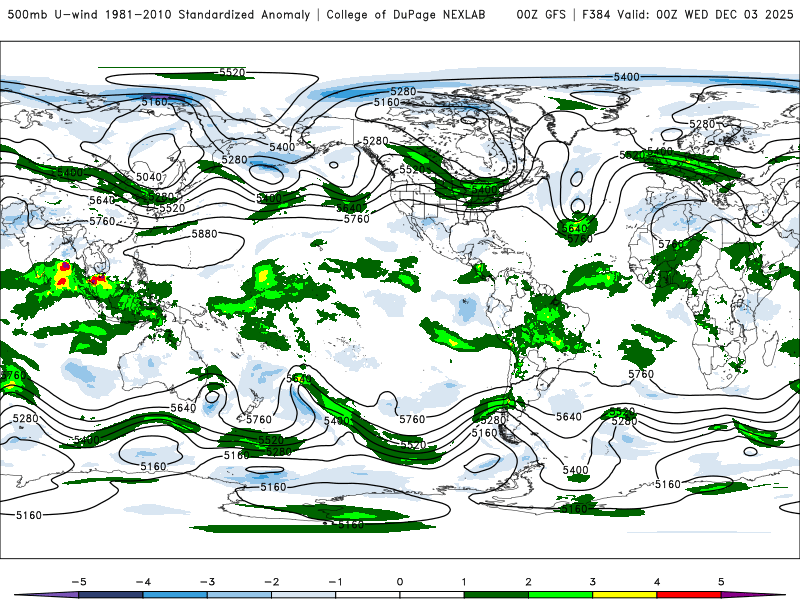800x600 pixels.
Task: Choose the bright green color bar segment between 2 and 3
Action: [x=561, y=595]
